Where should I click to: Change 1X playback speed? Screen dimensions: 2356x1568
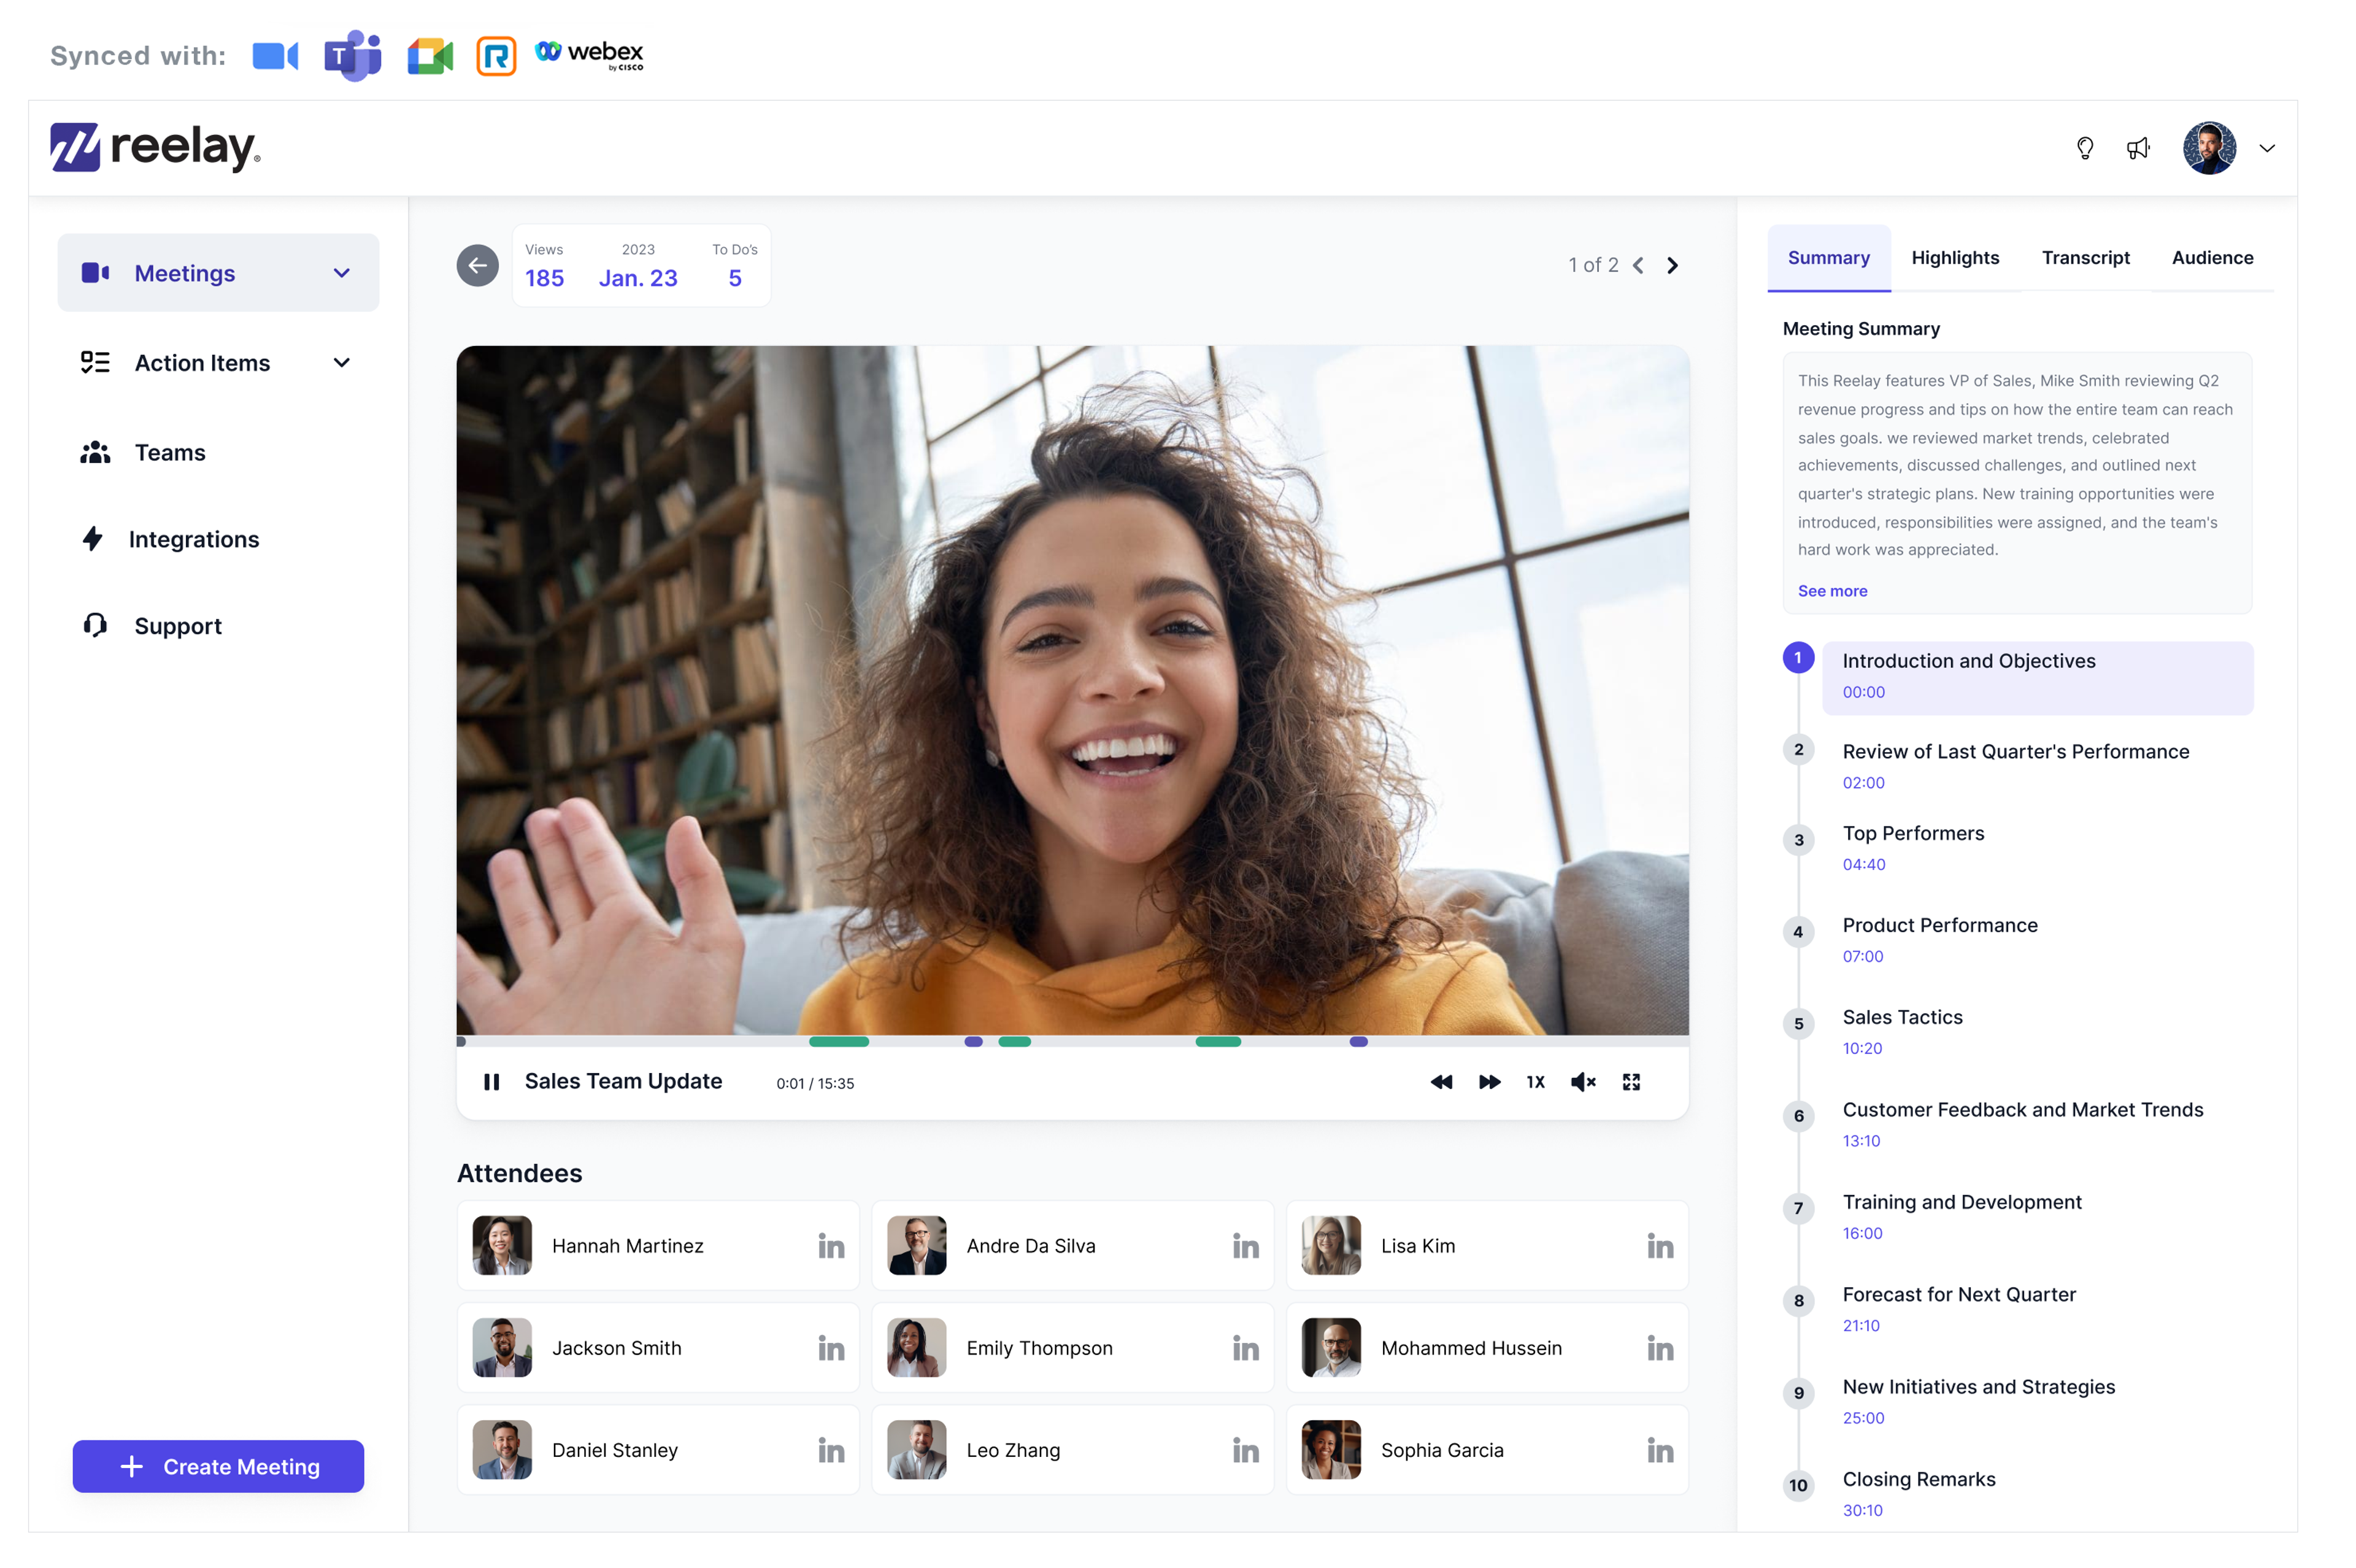(x=1535, y=1082)
